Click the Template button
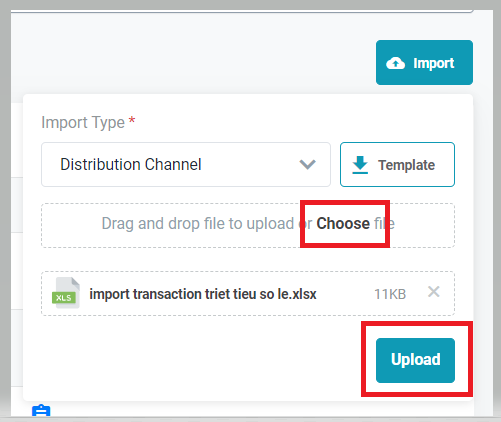 pos(397,165)
